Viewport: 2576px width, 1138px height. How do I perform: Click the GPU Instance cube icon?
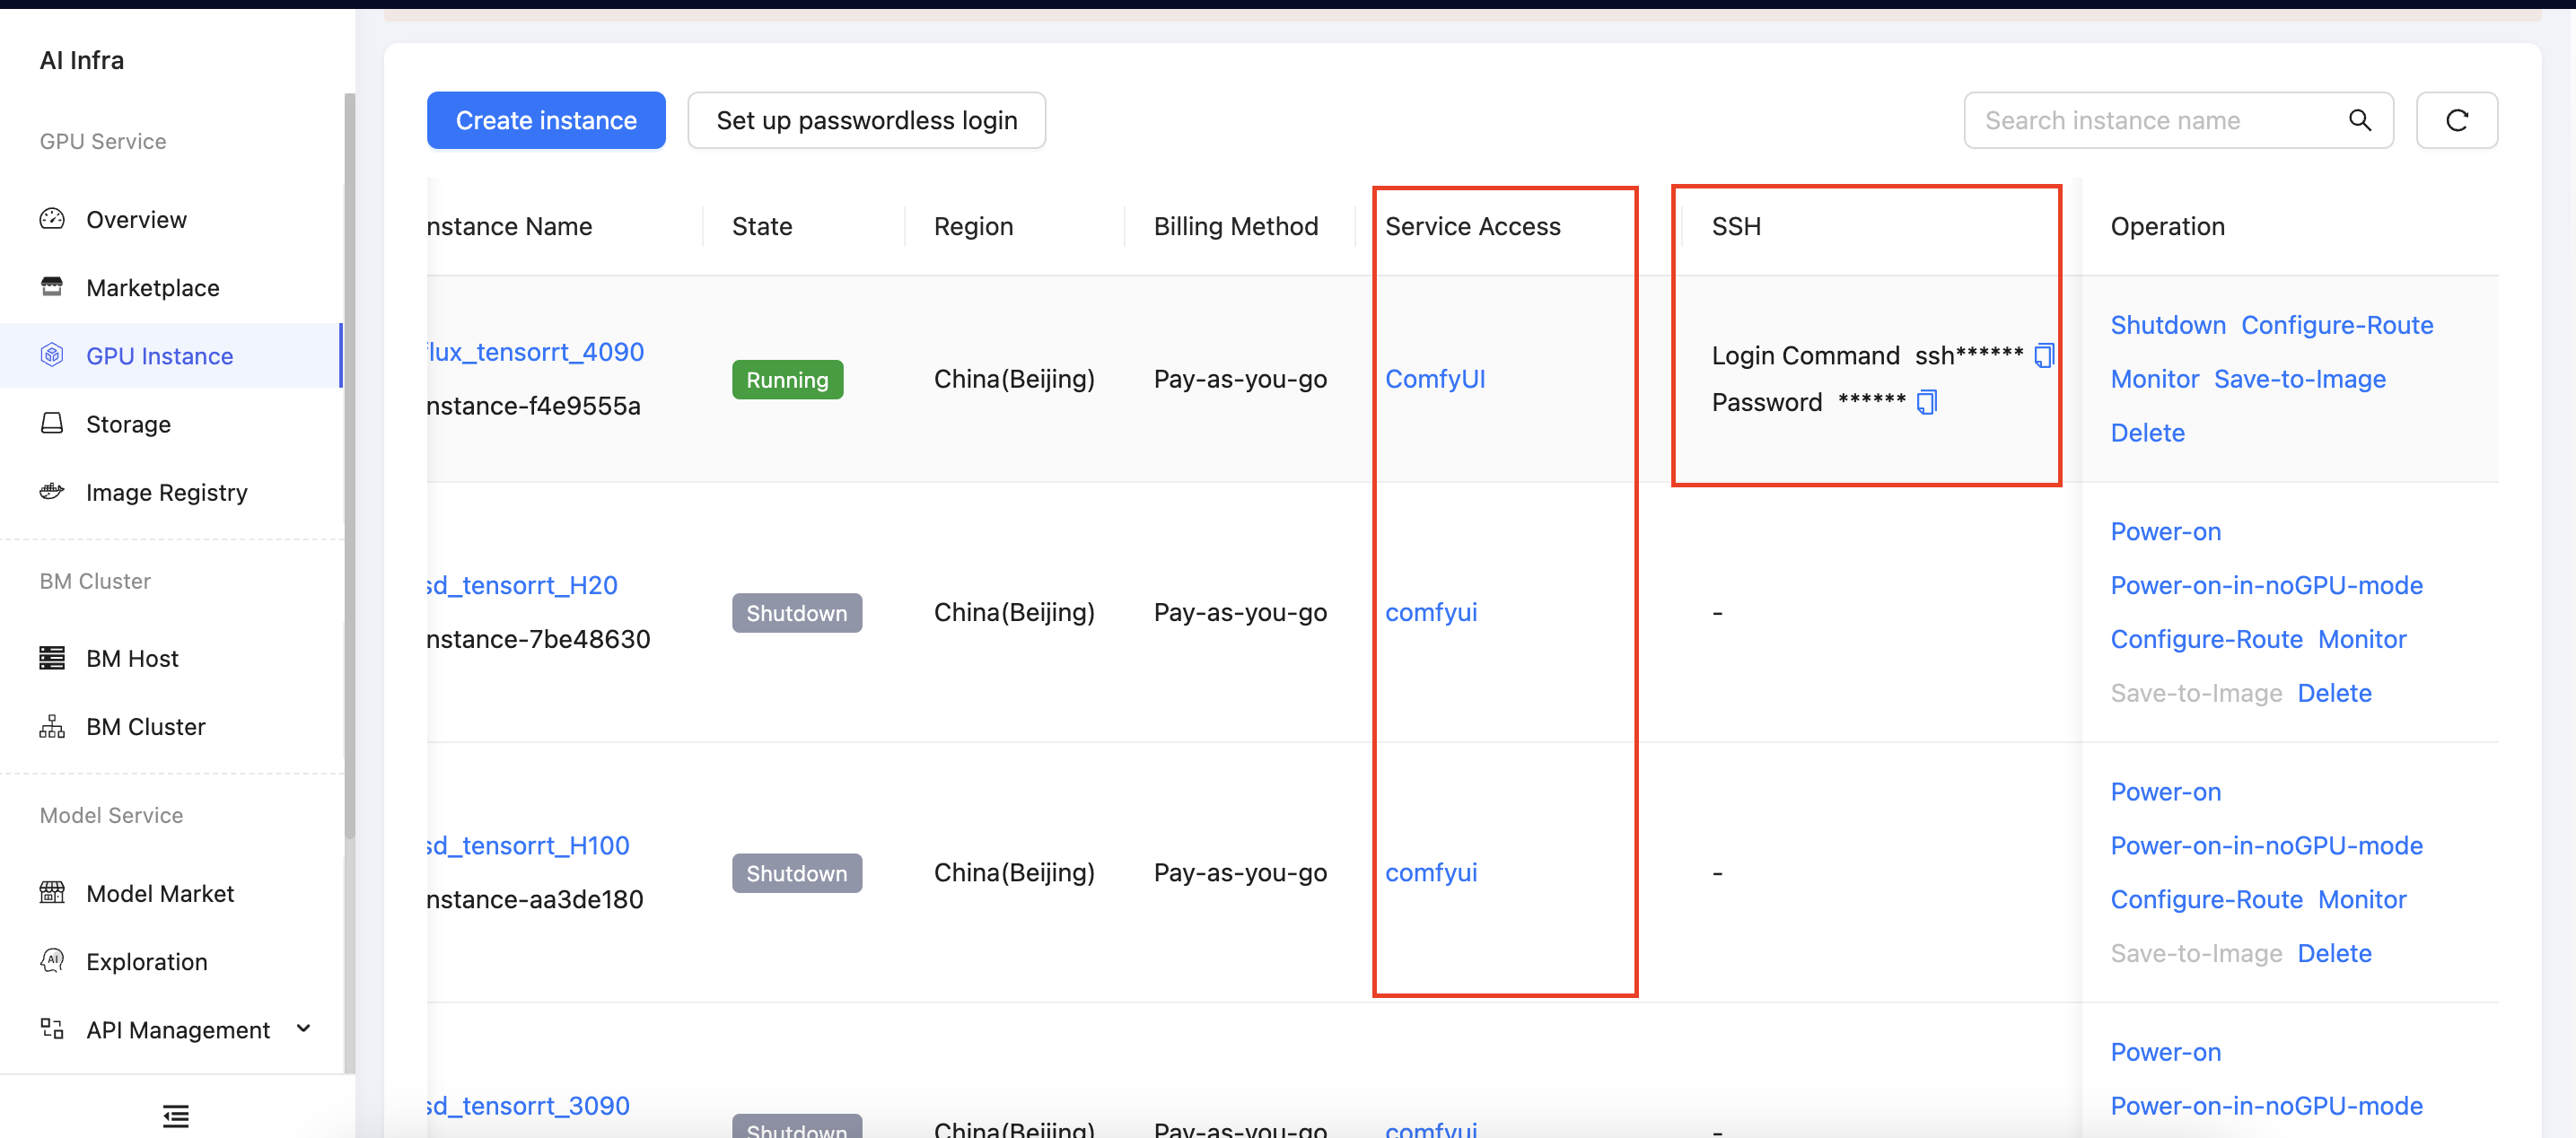[x=52, y=355]
